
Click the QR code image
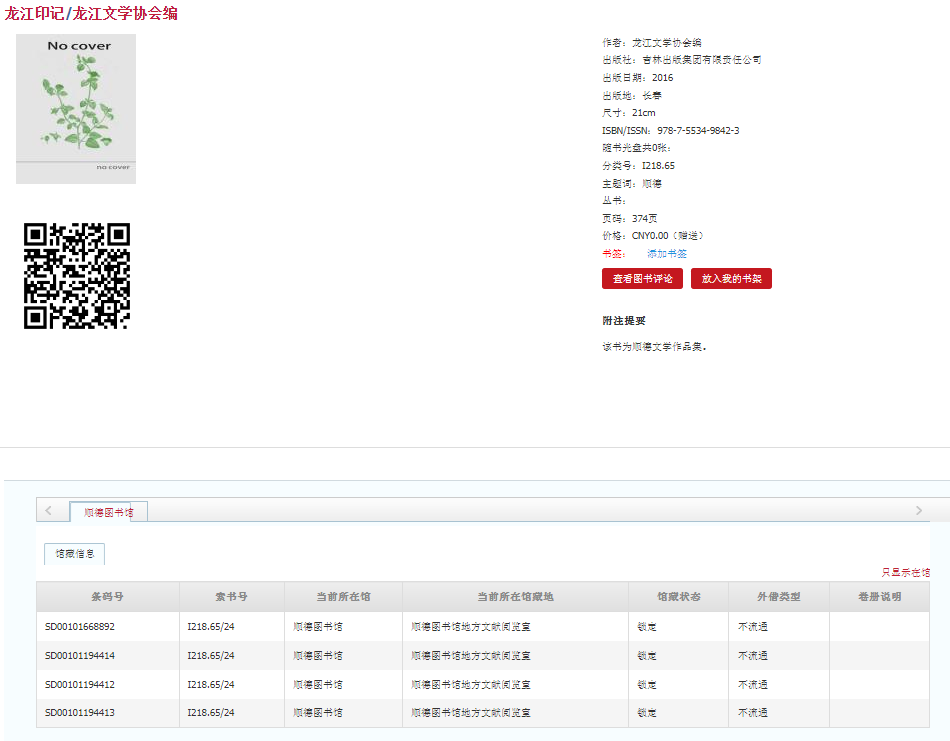click(x=77, y=276)
